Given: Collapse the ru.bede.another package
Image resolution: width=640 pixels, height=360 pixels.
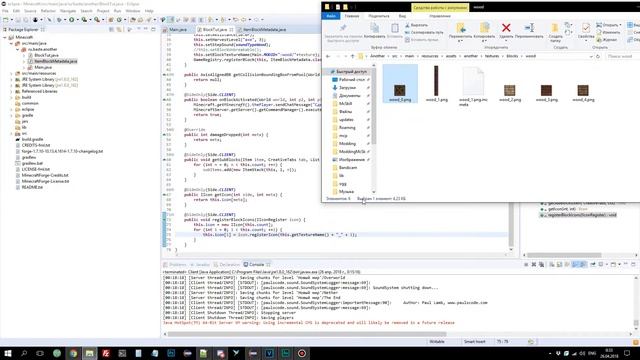Looking at the screenshot, I should (18, 49).
